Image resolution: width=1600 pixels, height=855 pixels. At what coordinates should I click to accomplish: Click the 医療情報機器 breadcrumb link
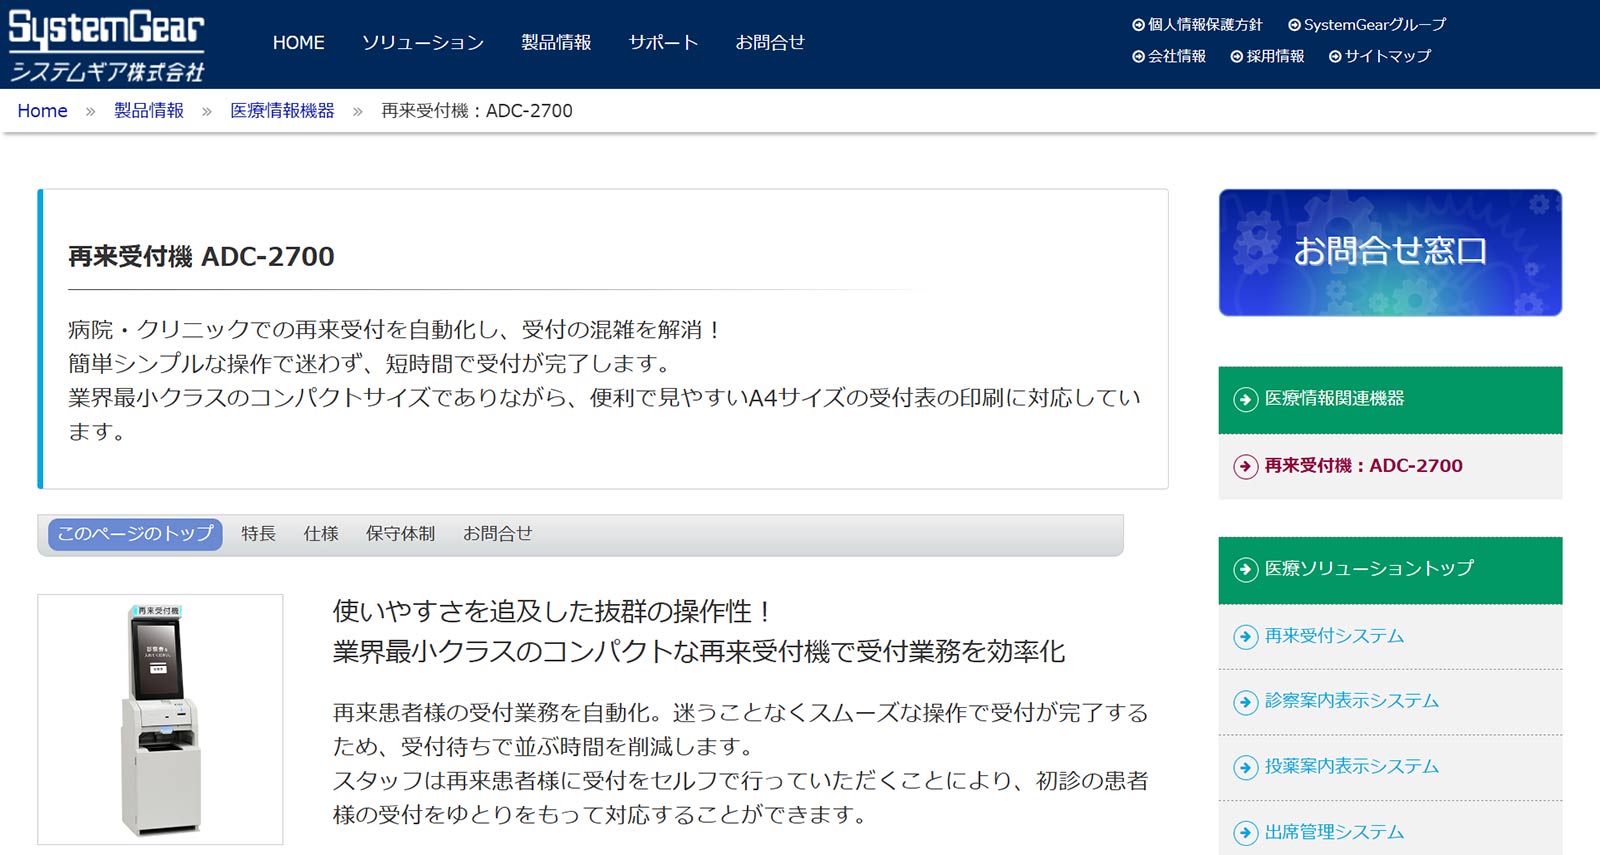tap(282, 111)
